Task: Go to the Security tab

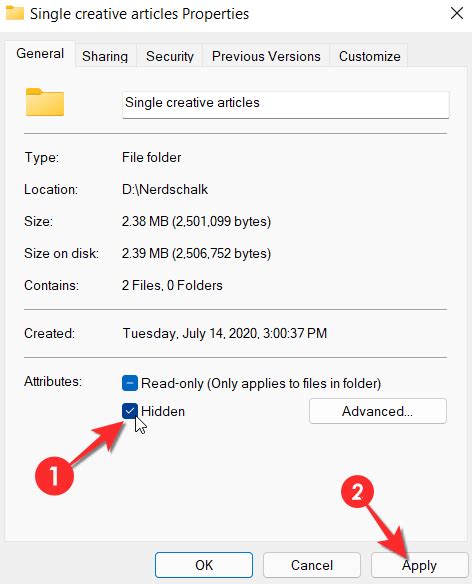Action: click(170, 56)
